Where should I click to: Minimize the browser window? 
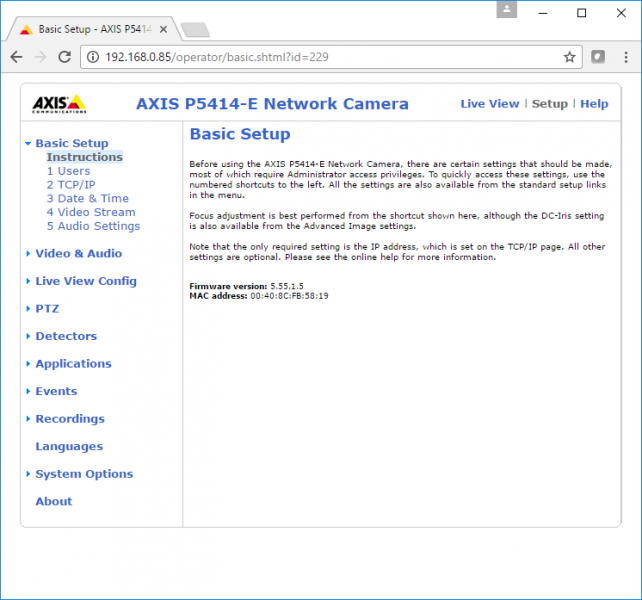click(x=543, y=13)
